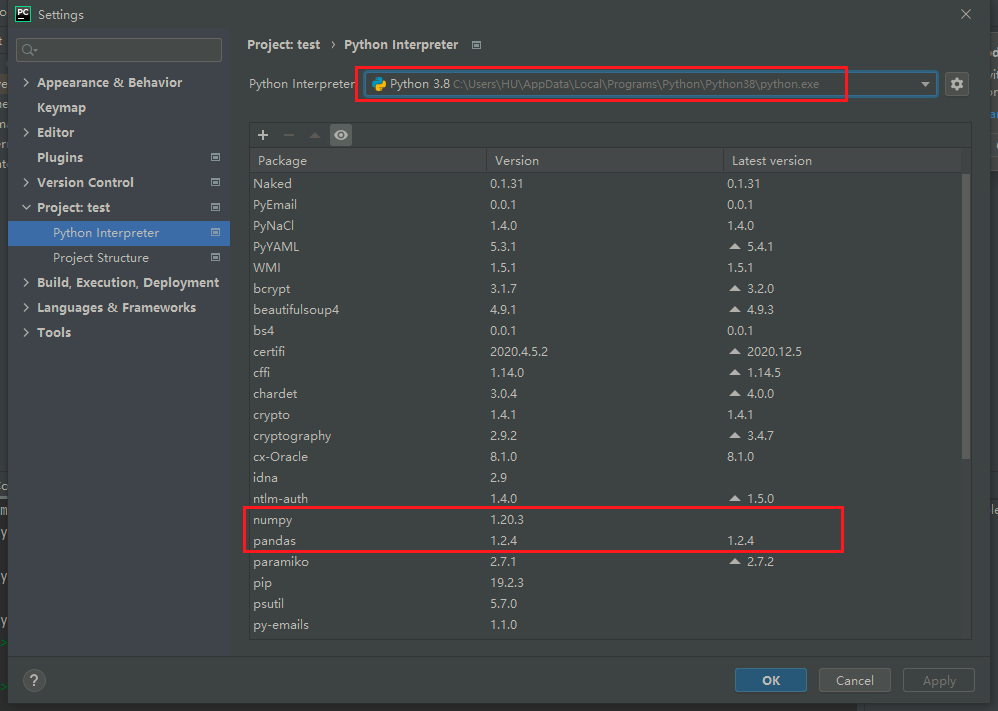The height and width of the screenshot is (711, 998).
Task: Select the beautifulsoup4 package row
Action: [605, 309]
